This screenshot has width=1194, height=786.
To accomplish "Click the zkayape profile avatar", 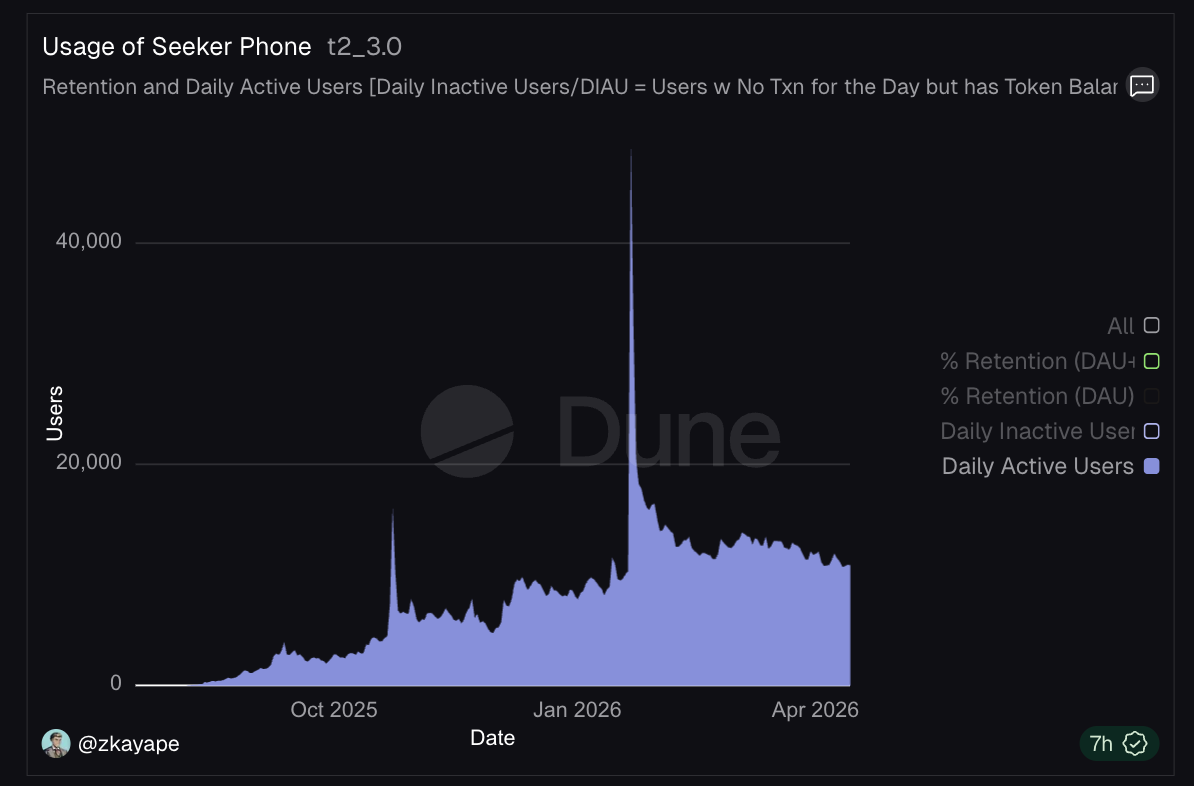I will 56,743.
